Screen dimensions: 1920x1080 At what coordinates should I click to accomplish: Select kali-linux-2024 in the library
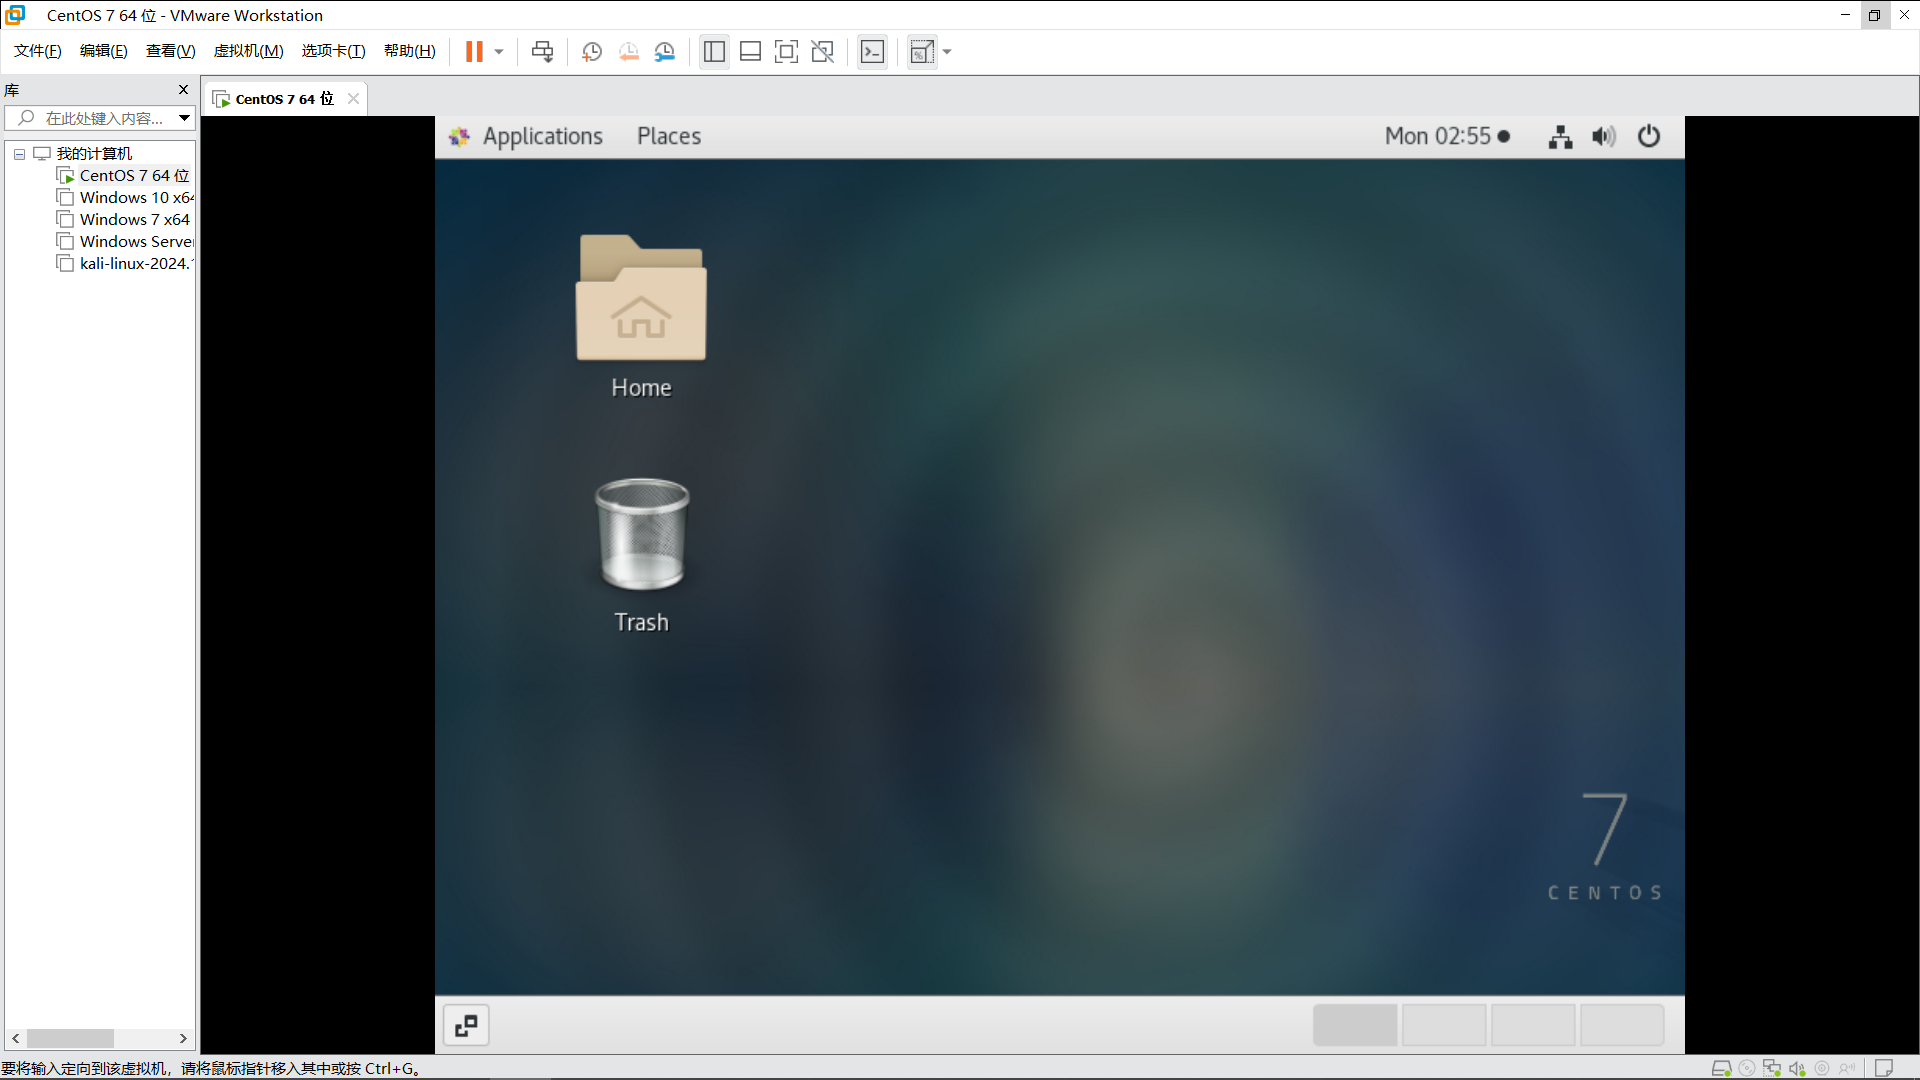pyautogui.click(x=133, y=264)
